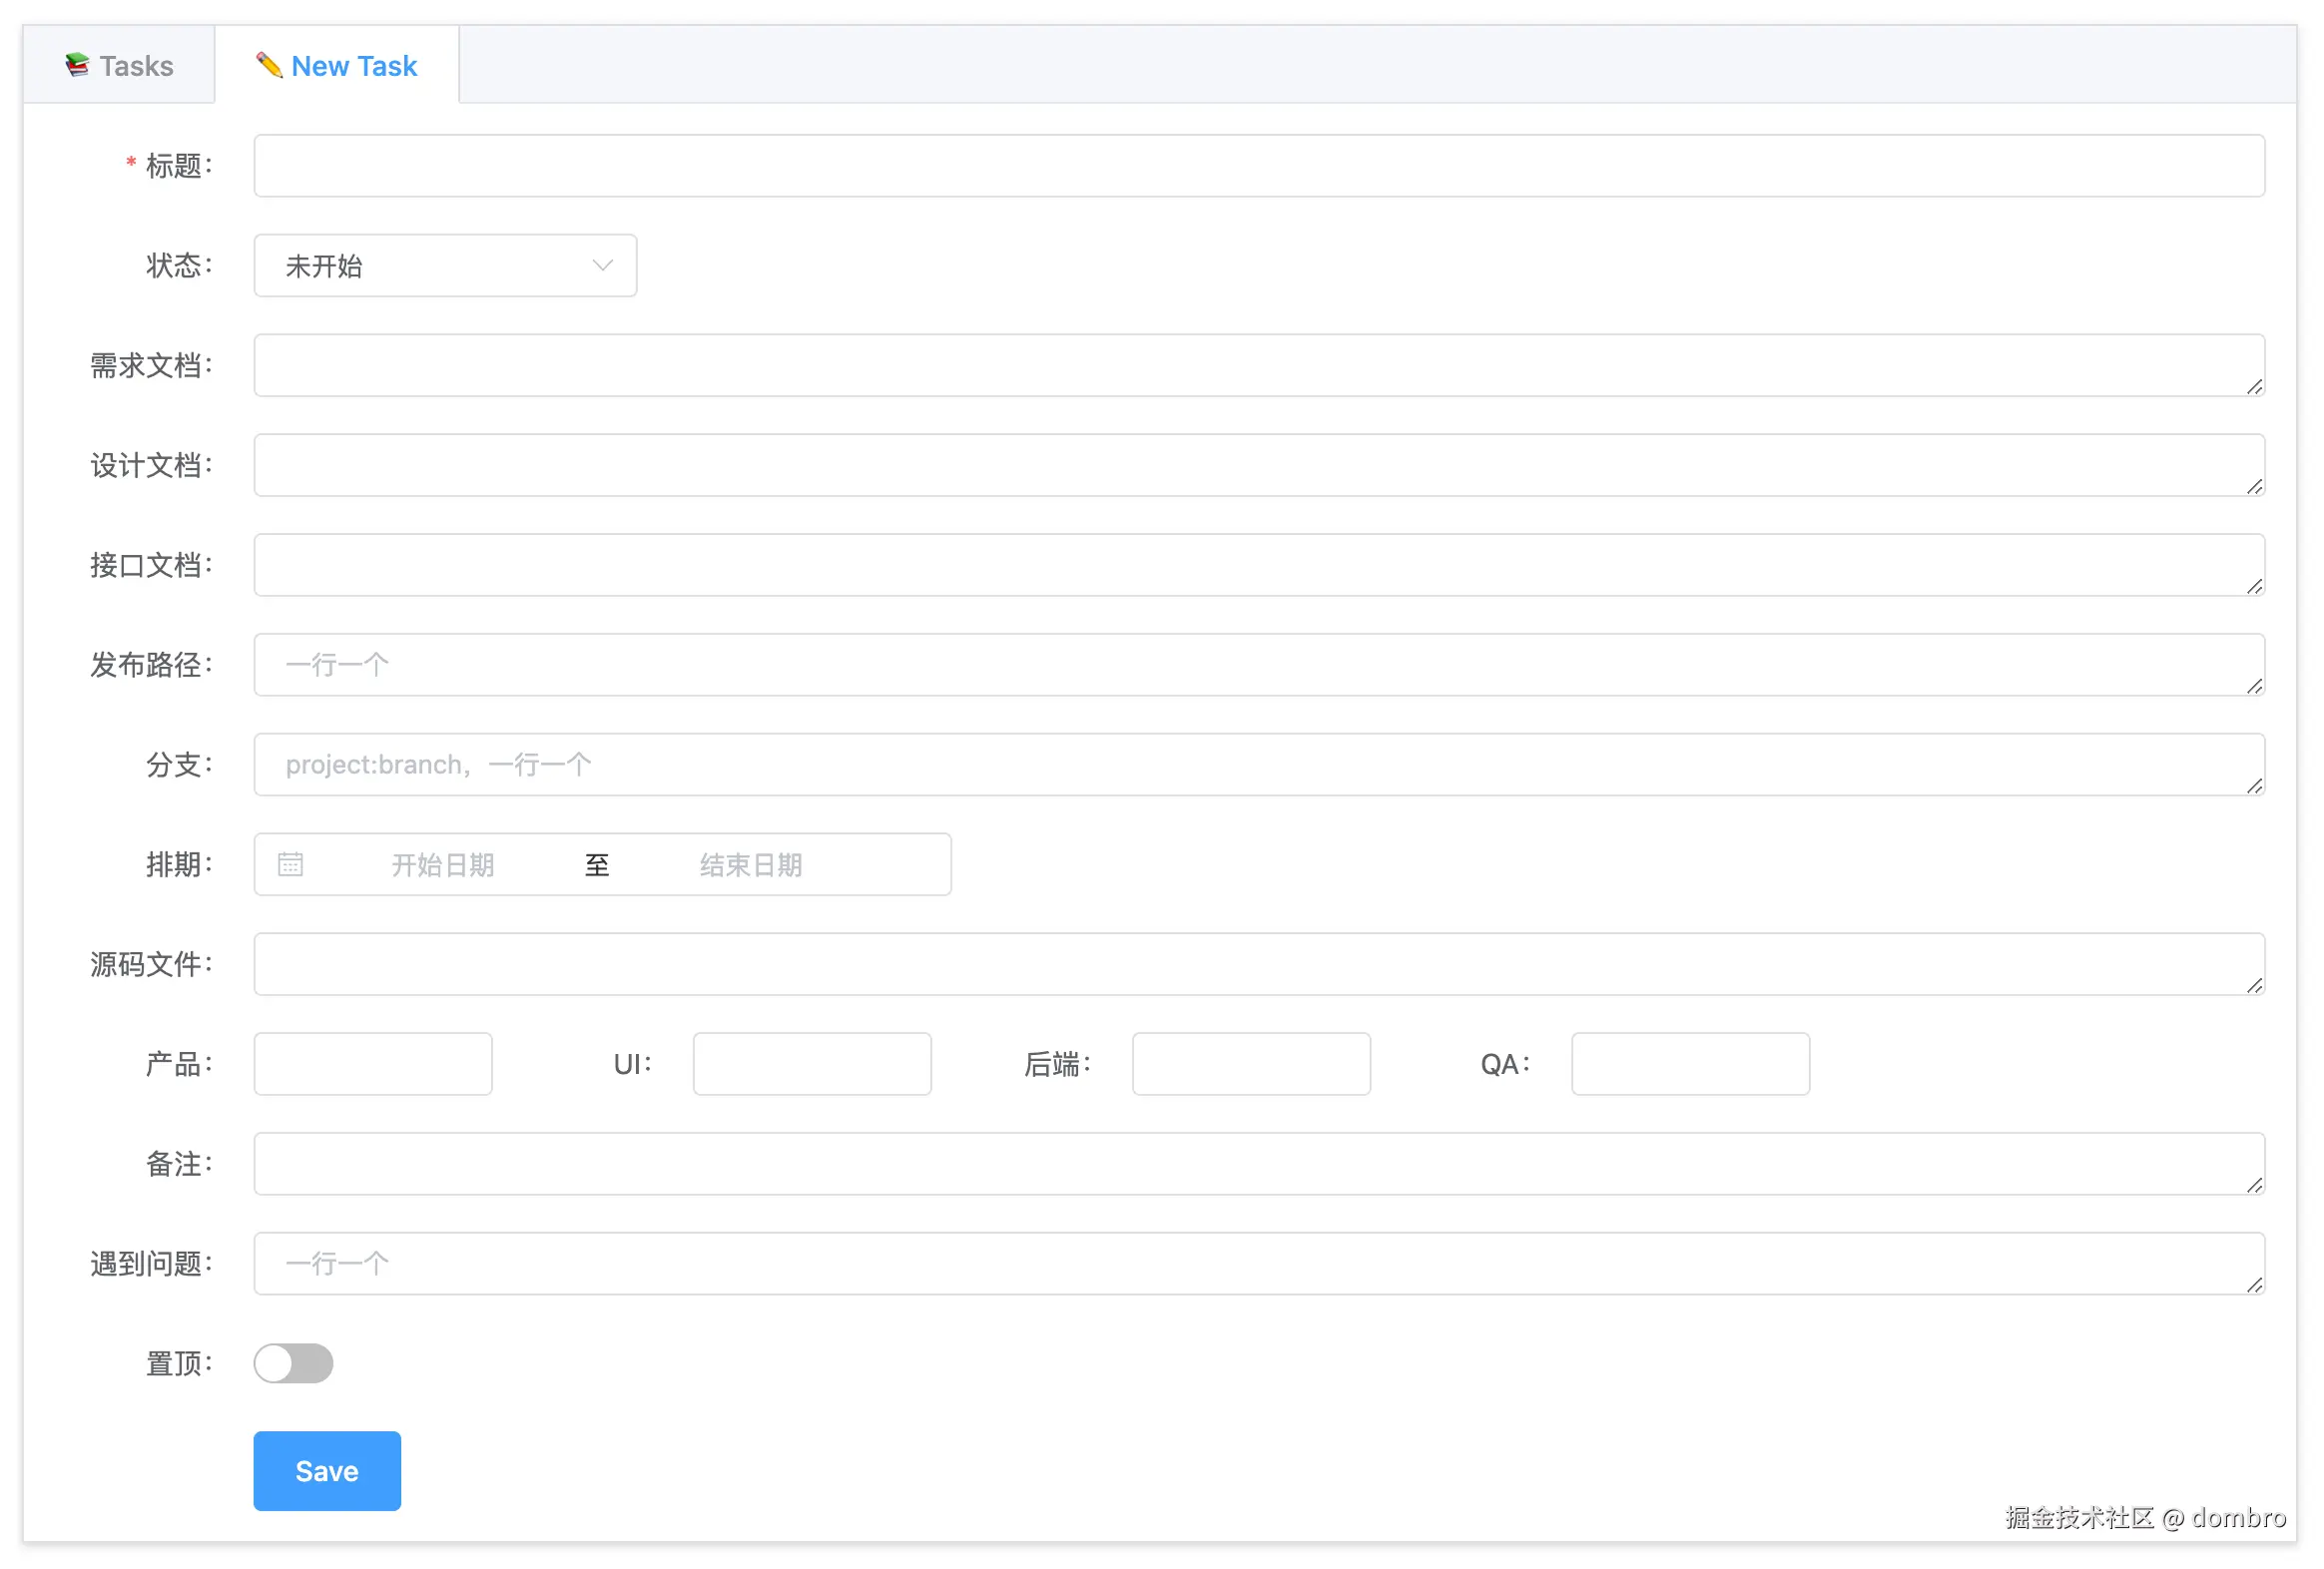Click the chevron arrow in 状态 select
Screen dimensions: 2324x1569
[x=602, y=266]
